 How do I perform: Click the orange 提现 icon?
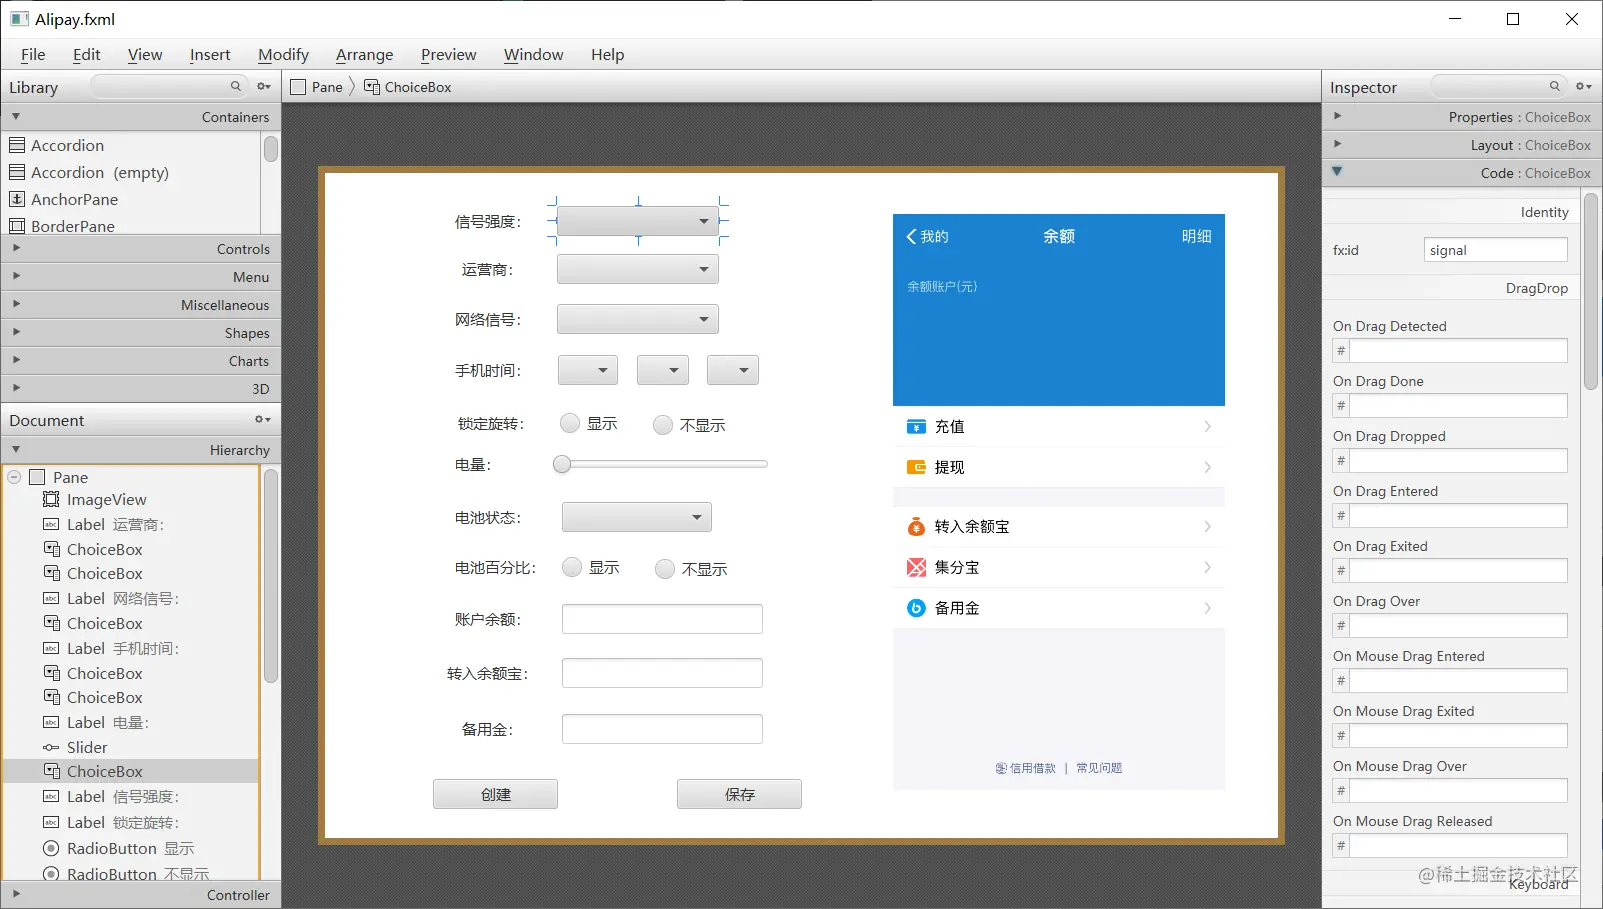(x=916, y=467)
